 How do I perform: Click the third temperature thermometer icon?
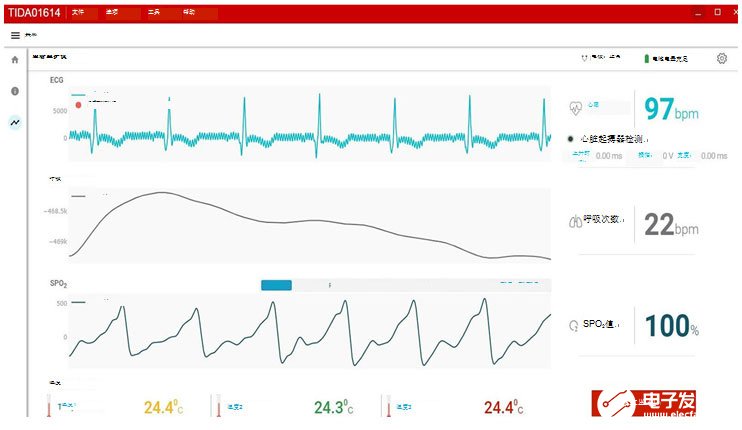click(x=389, y=406)
